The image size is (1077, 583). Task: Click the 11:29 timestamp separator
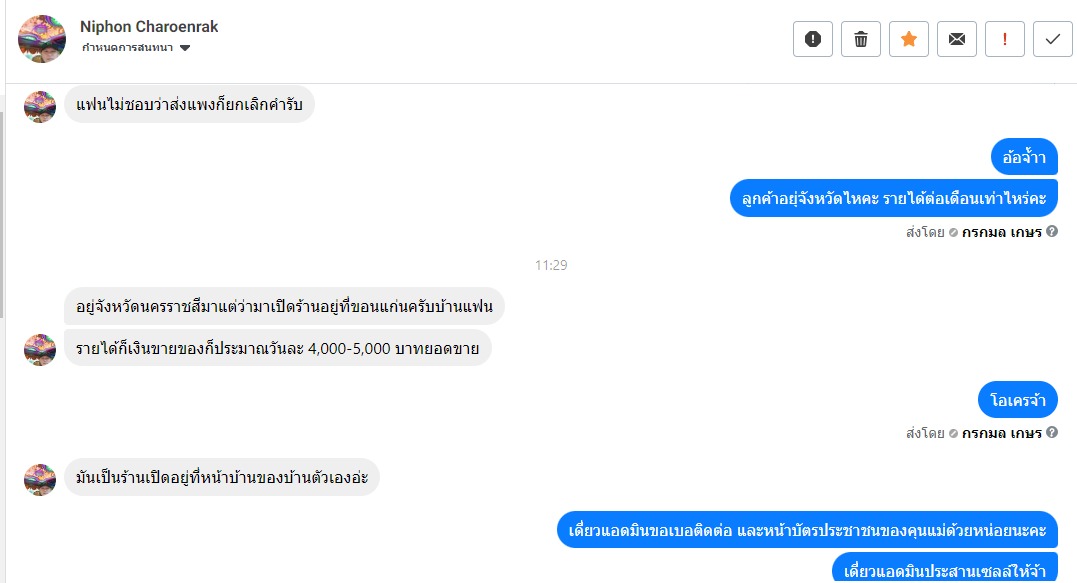coord(551,265)
